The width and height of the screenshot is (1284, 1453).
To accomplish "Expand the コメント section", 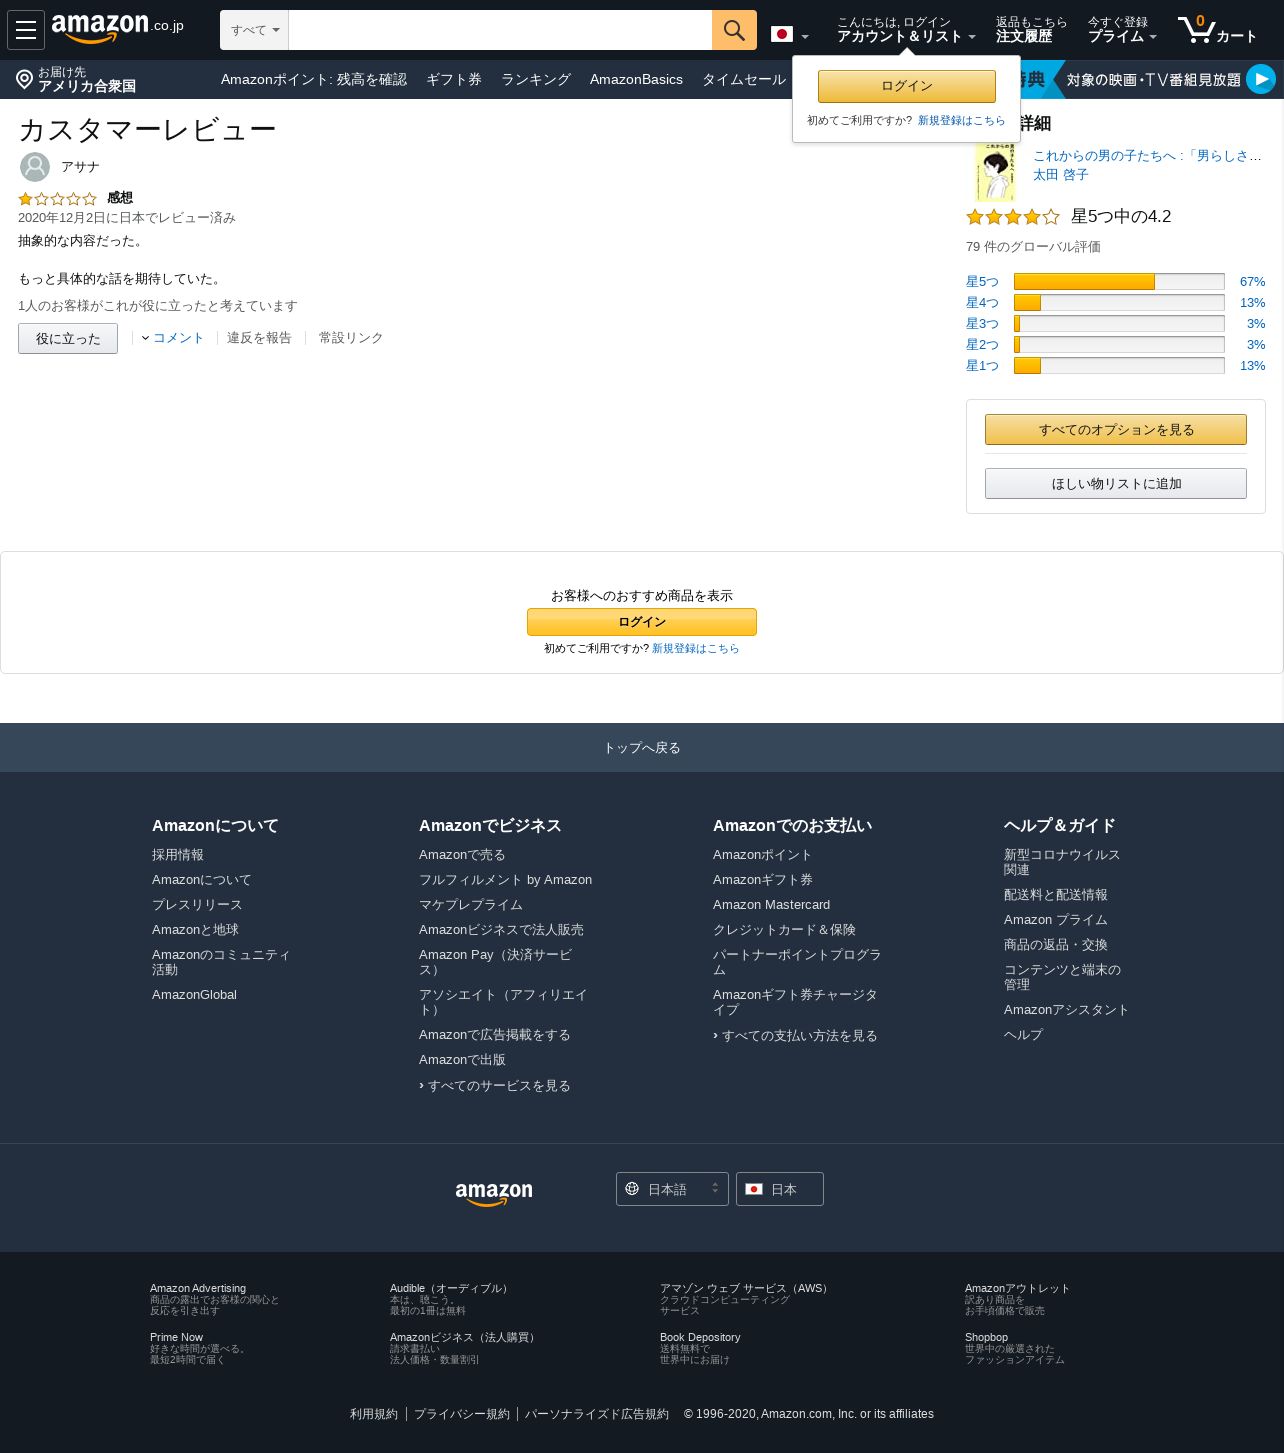I will (x=173, y=338).
